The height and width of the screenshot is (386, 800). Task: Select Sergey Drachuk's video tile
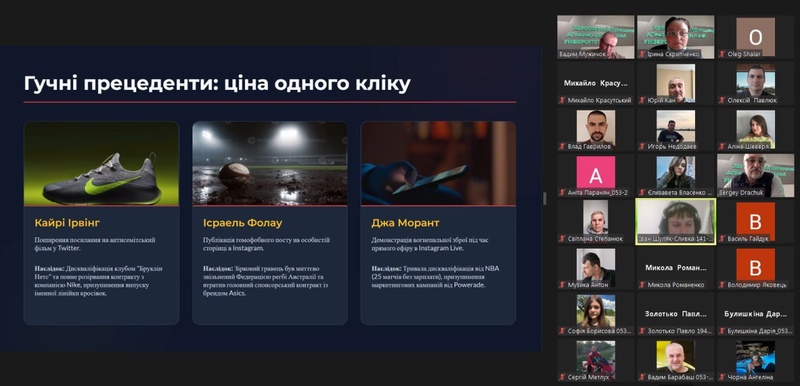pos(756,175)
